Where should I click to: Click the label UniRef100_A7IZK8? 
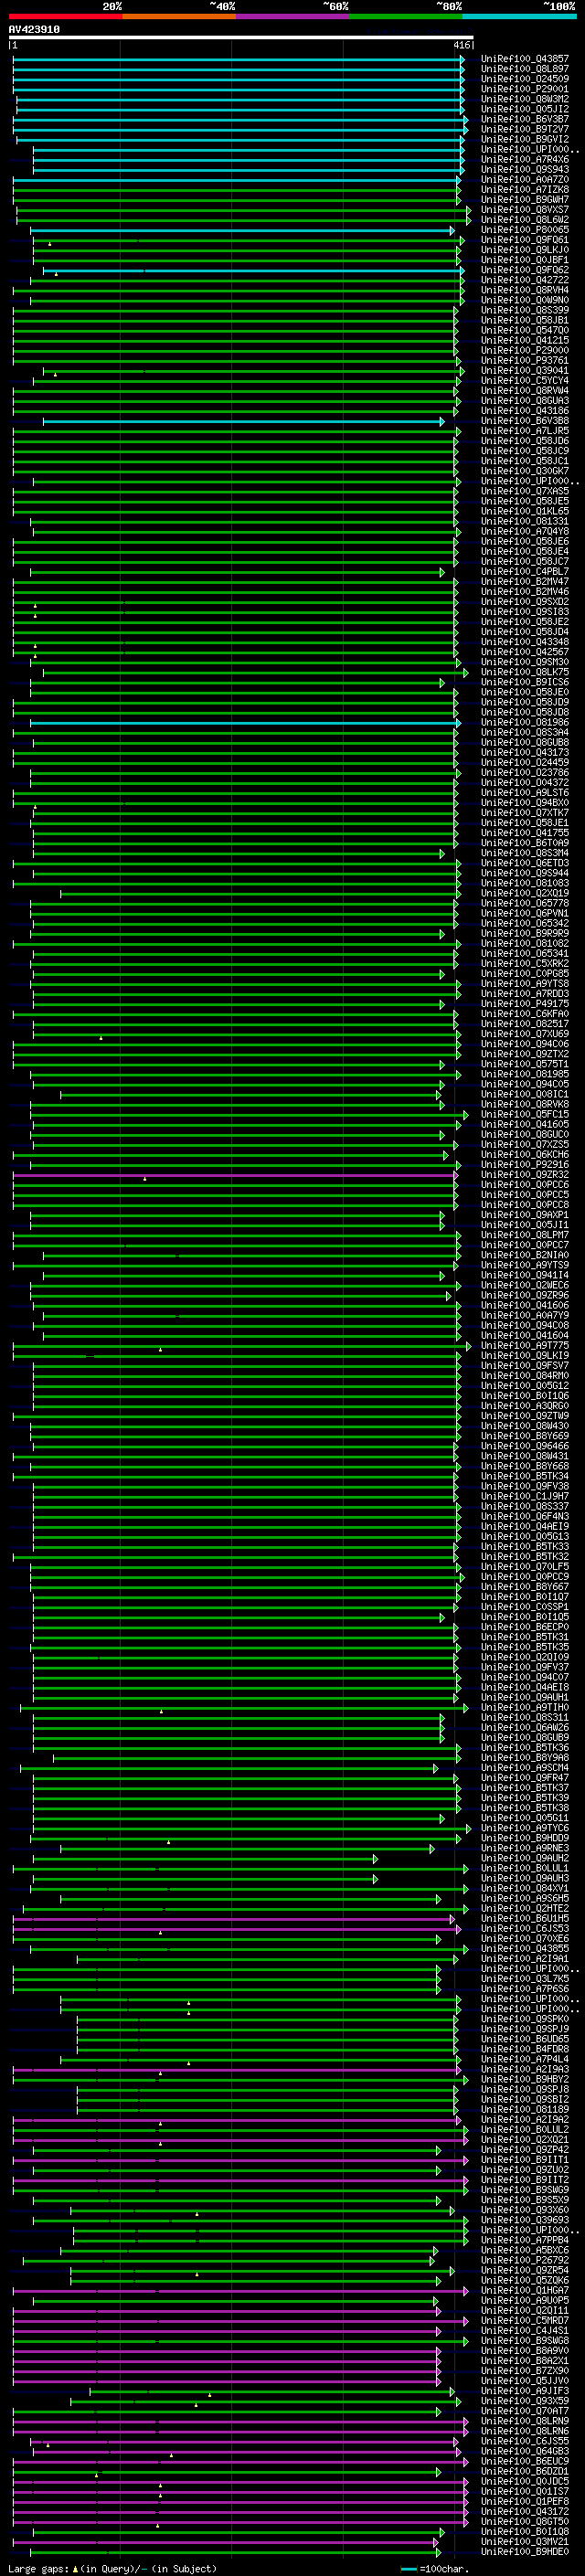tap(524, 190)
